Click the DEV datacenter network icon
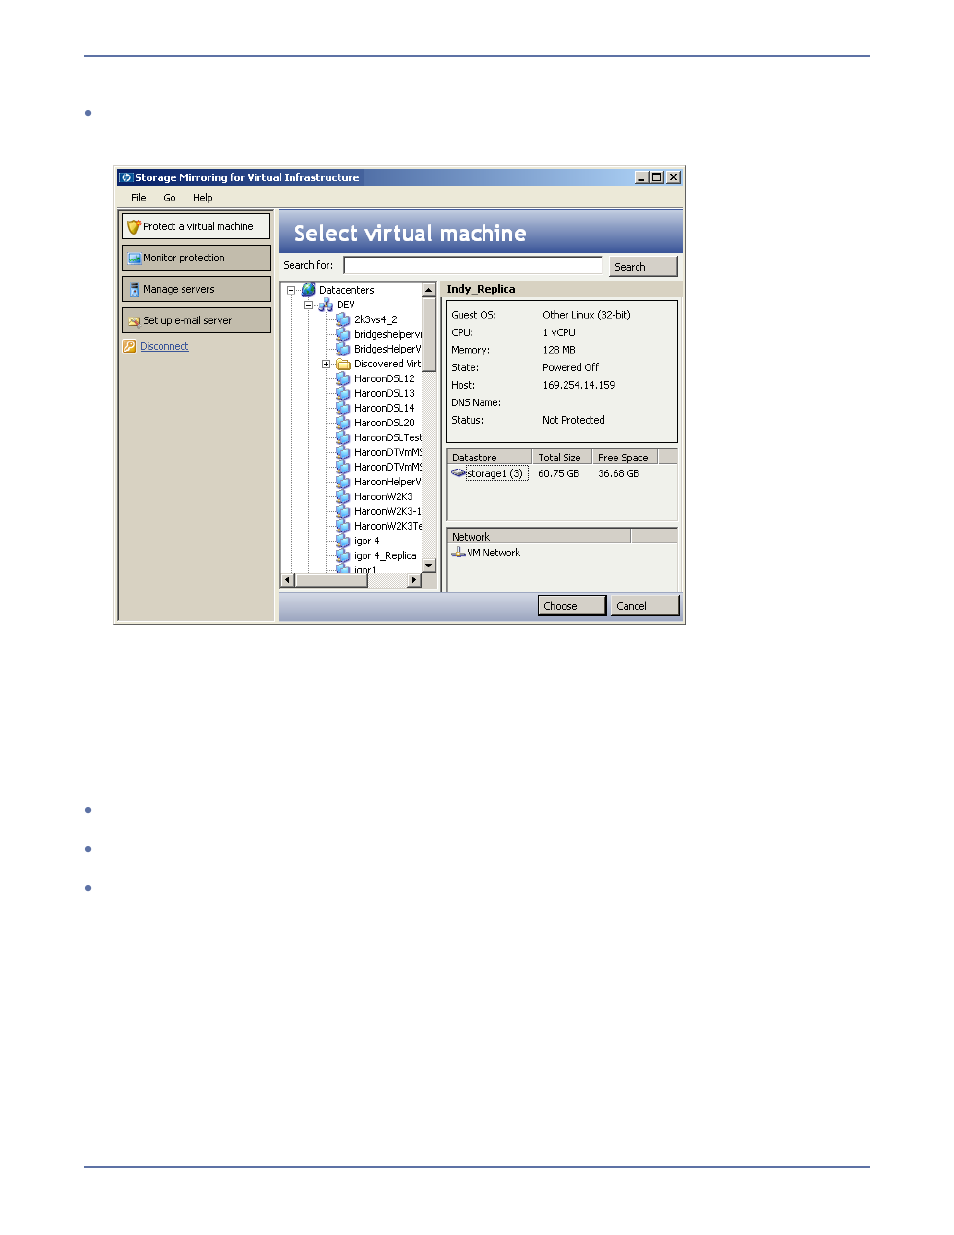 325,305
